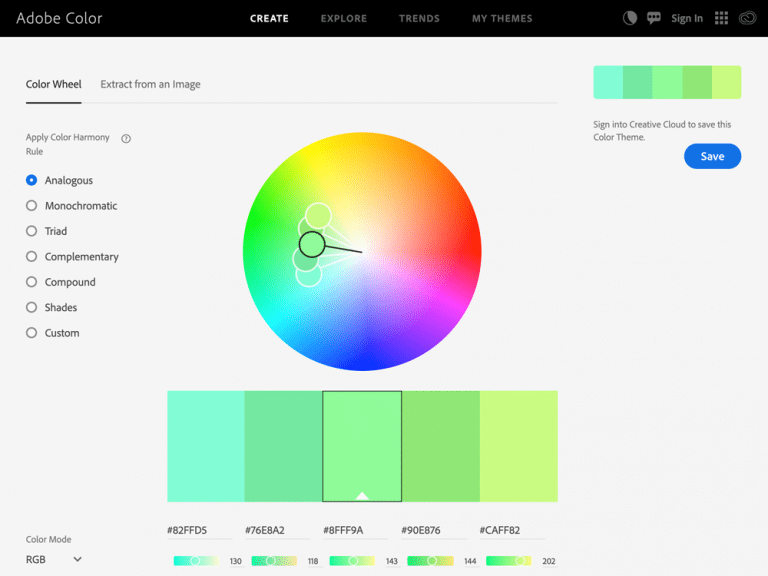Screen dimensions: 768x576
Task: Expand the RGB color mode dropdown
Action: tap(54, 559)
